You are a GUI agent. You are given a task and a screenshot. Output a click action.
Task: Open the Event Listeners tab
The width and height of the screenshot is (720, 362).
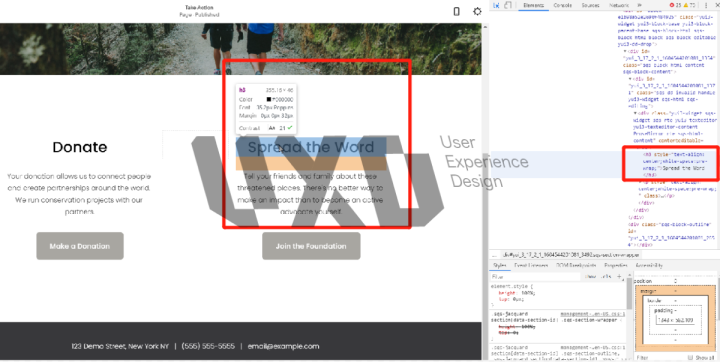pos(531,266)
